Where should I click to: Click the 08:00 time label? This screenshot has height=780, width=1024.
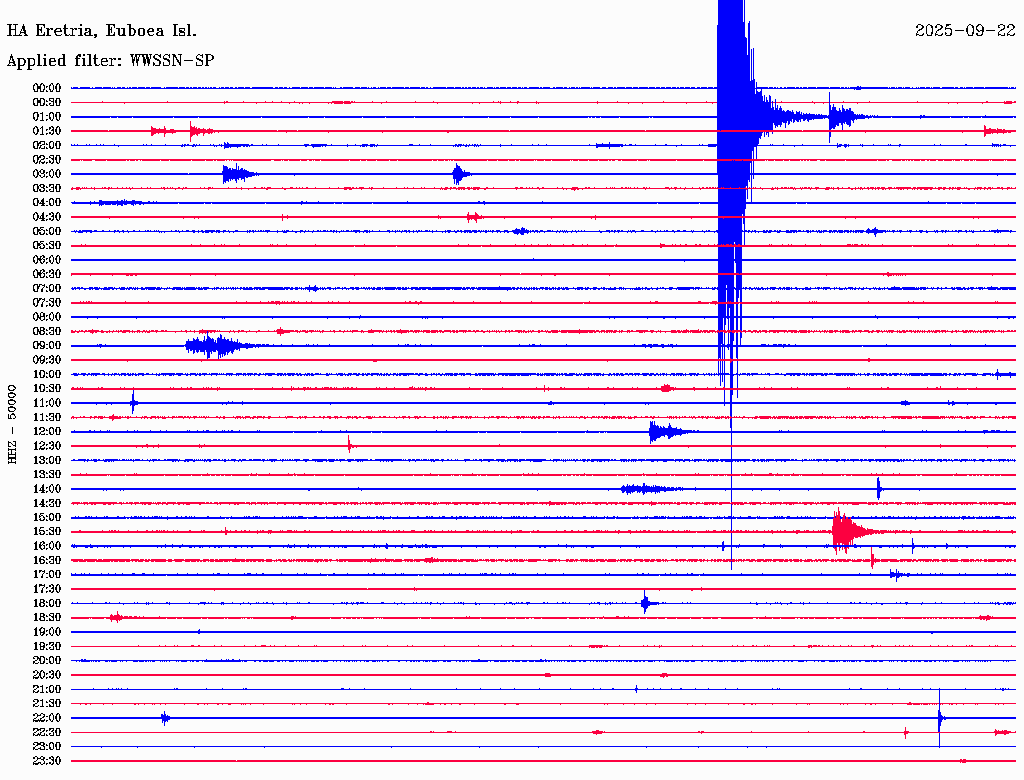point(47,317)
